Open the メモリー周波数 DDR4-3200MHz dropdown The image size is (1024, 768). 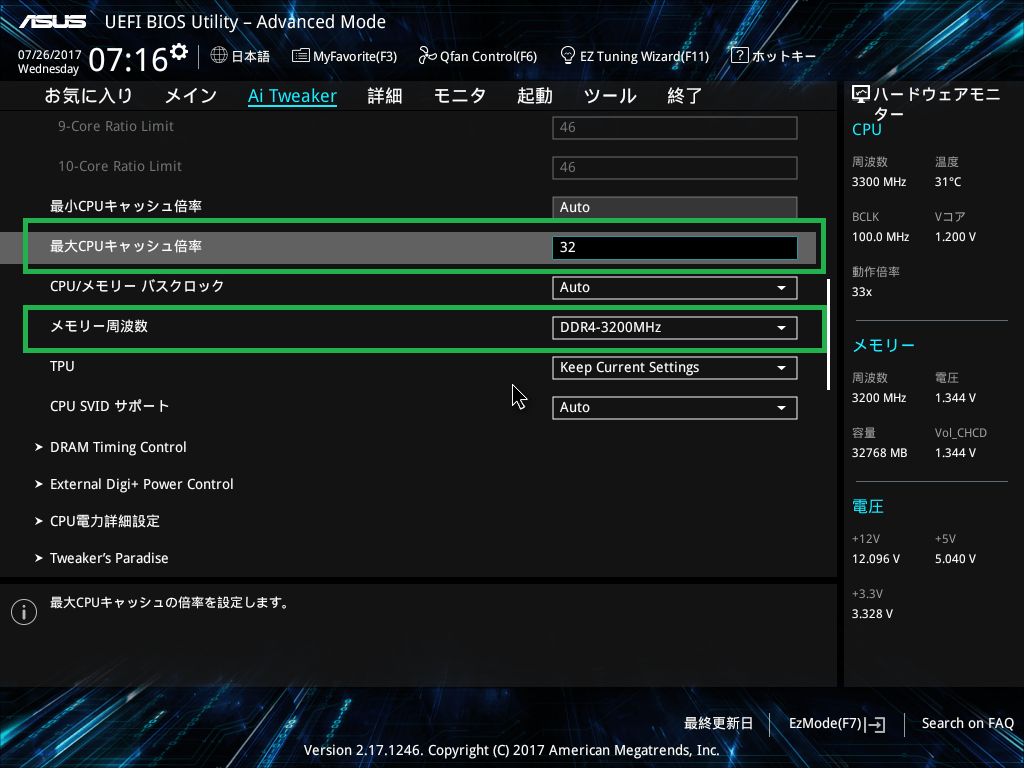[675, 328]
